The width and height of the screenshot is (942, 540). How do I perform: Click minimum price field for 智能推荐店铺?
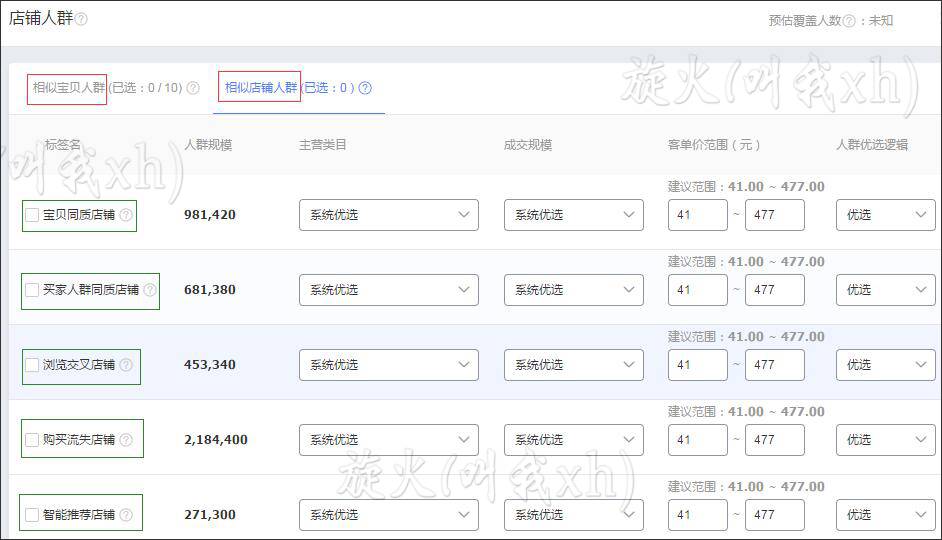pyautogui.click(x=697, y=515)
